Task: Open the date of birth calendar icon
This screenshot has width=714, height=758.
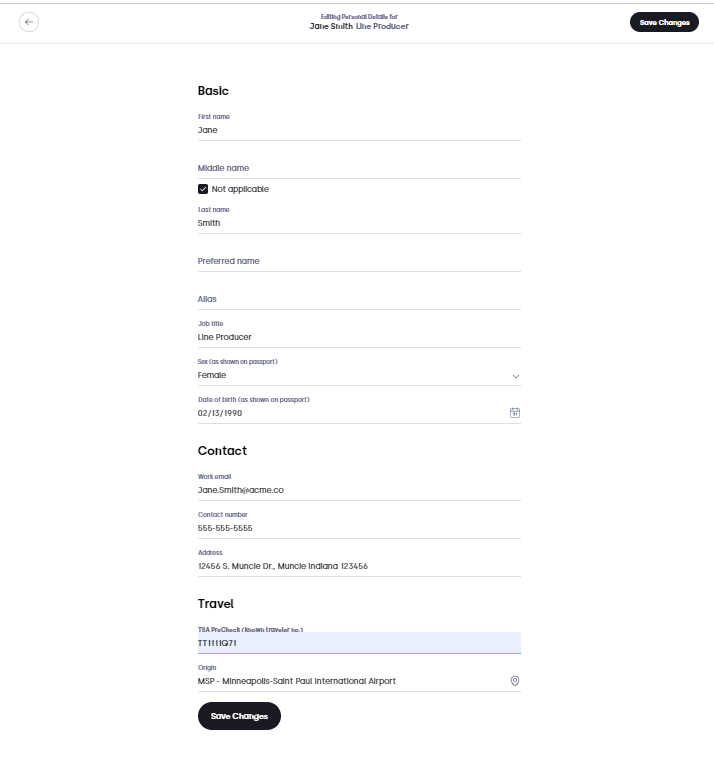Action: click(x=515, y=413)
